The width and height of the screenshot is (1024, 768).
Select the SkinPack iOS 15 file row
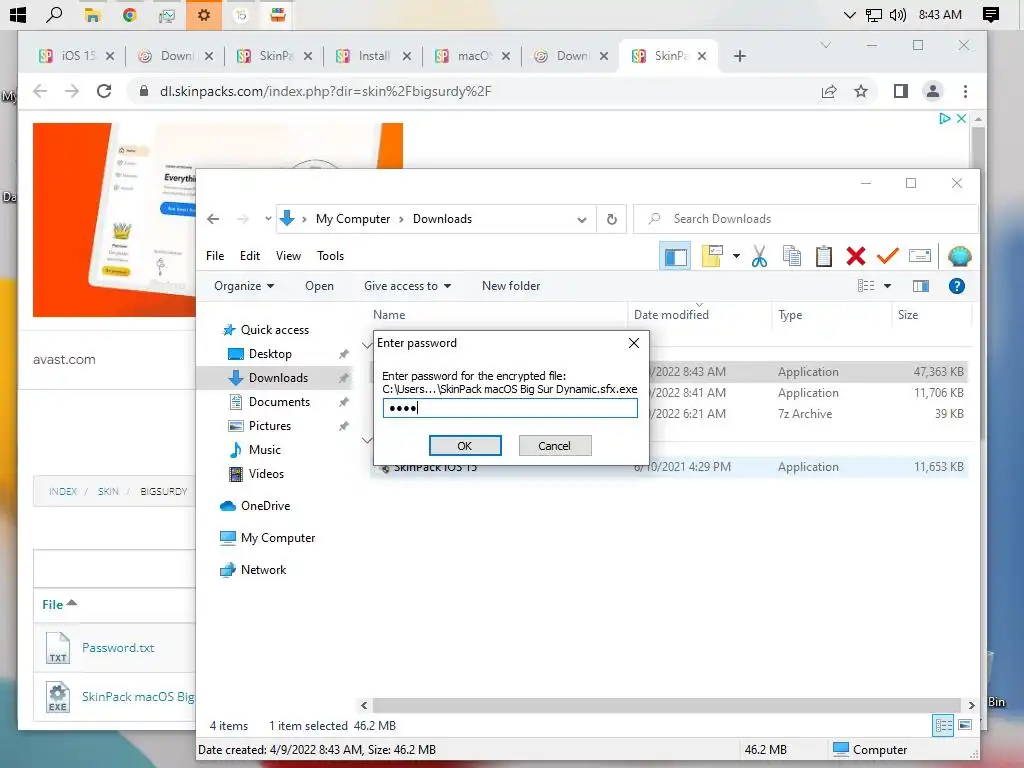click(x=669, y=467)
